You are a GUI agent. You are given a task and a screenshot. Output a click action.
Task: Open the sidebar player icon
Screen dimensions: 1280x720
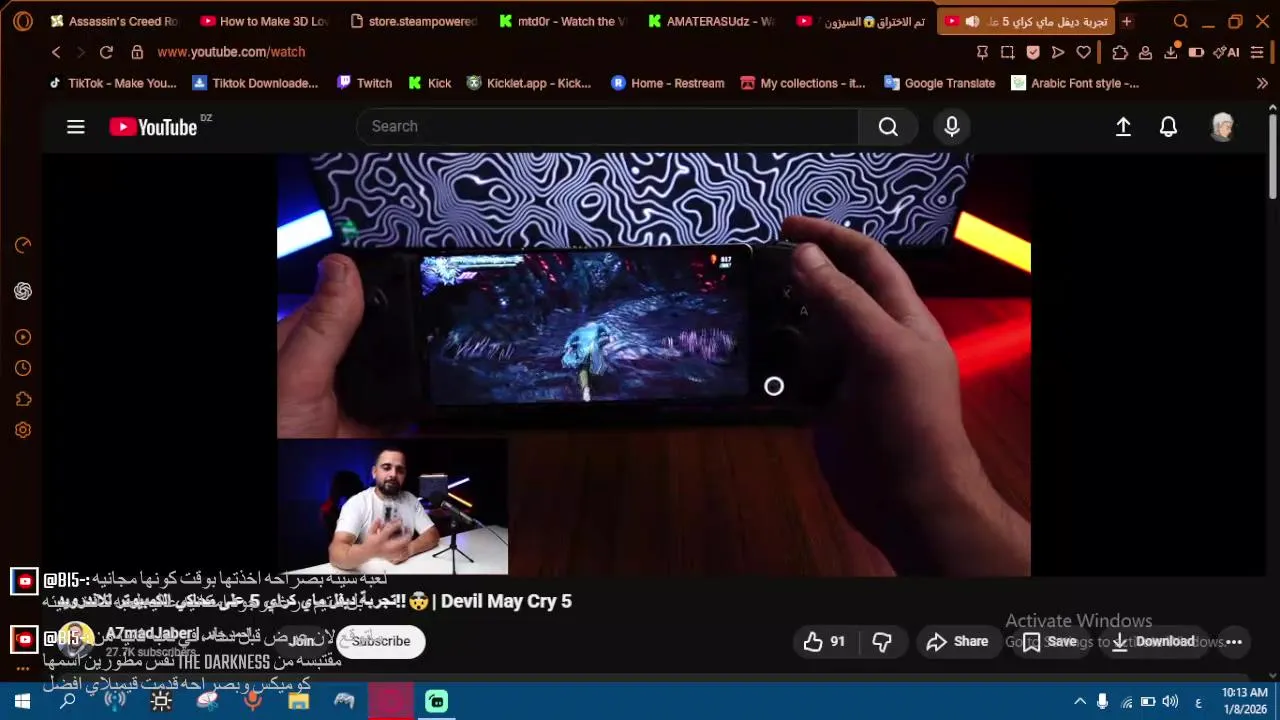tap(23, 337)
